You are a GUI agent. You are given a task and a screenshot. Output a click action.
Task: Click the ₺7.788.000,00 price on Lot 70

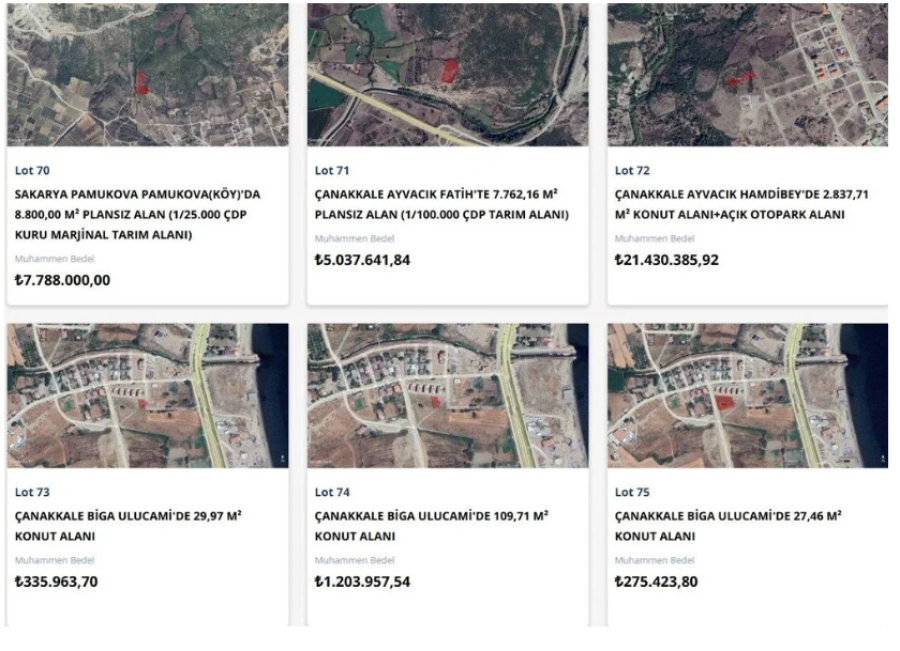tap(63, 280)
